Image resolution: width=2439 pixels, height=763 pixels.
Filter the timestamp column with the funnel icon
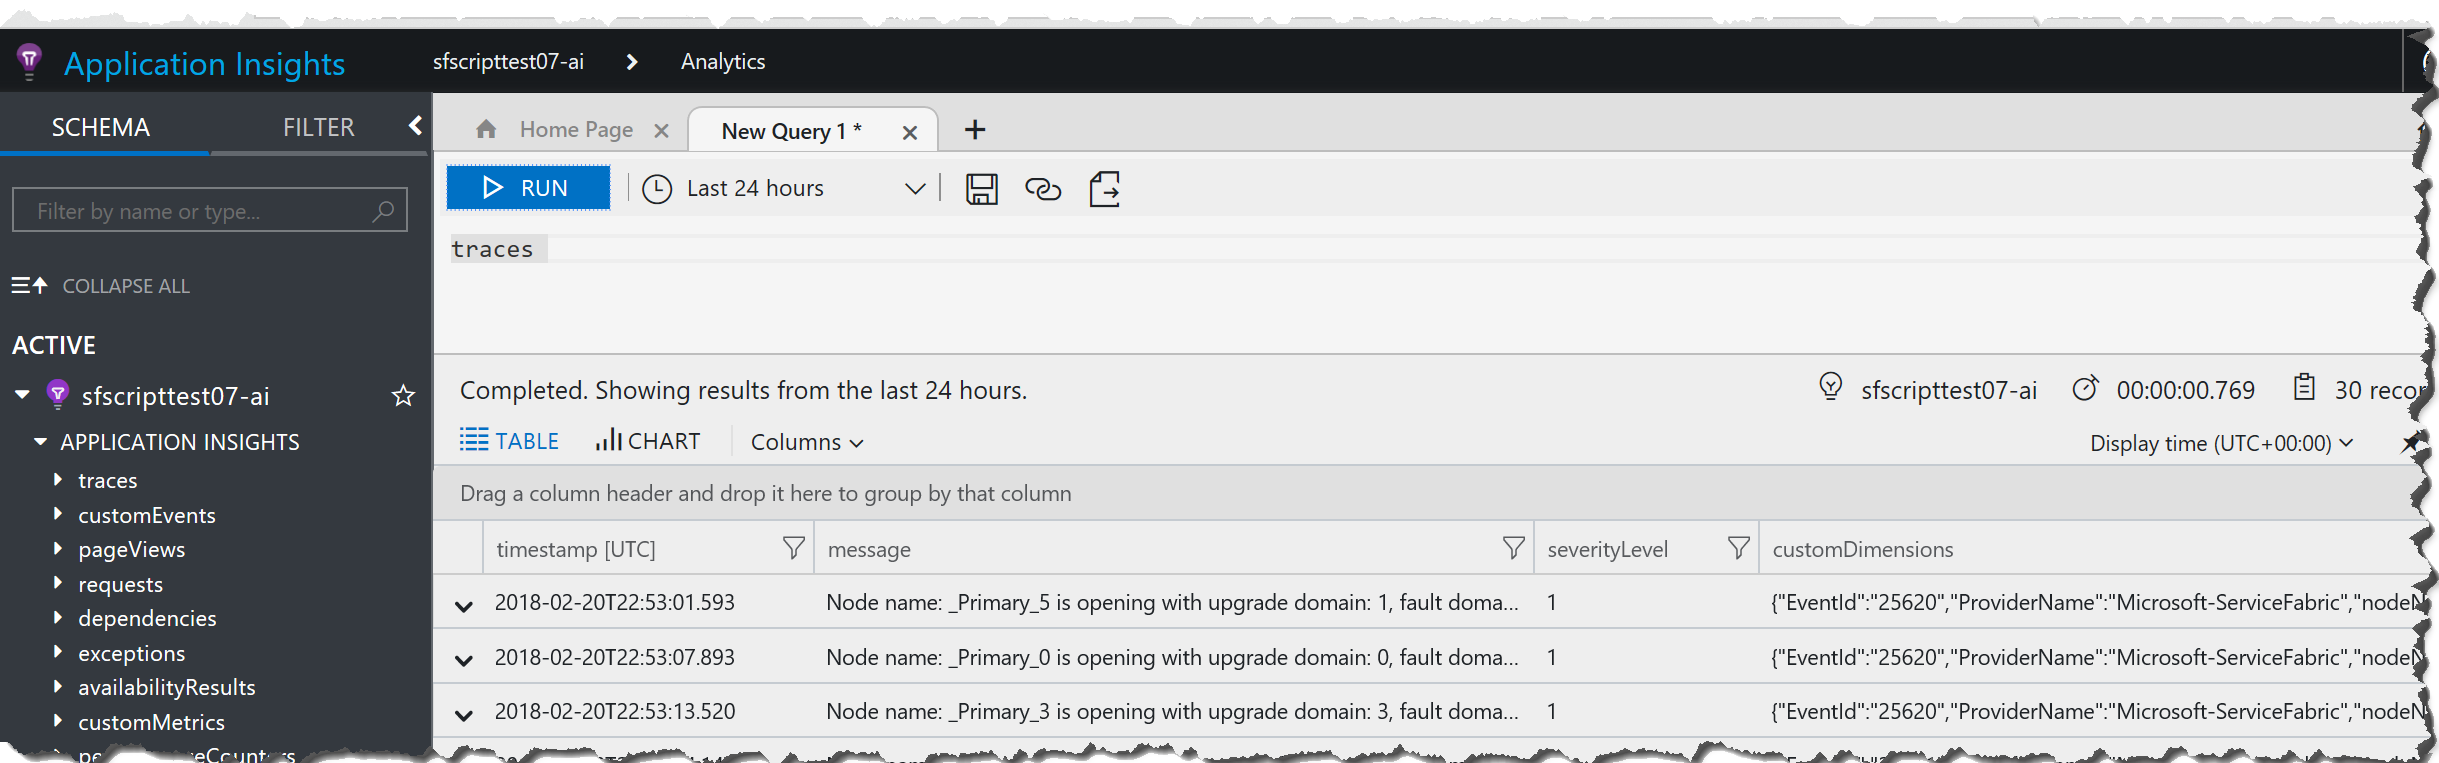point(793,548)
